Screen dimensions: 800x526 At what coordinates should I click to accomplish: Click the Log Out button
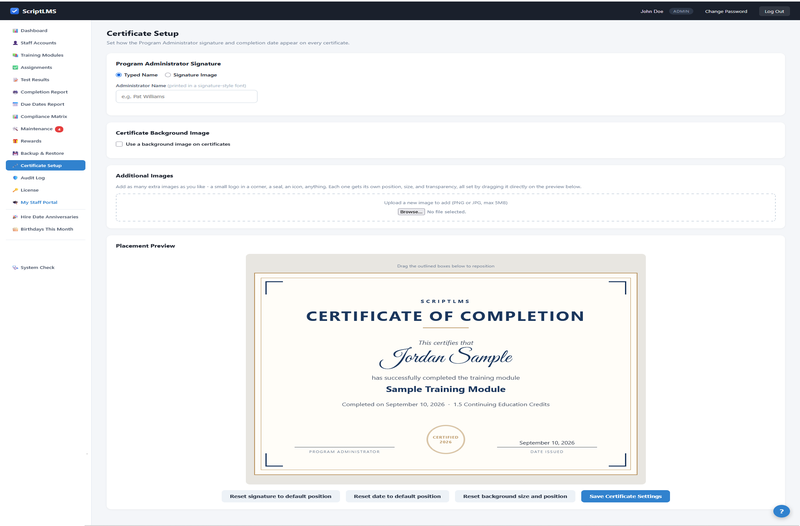774,11
